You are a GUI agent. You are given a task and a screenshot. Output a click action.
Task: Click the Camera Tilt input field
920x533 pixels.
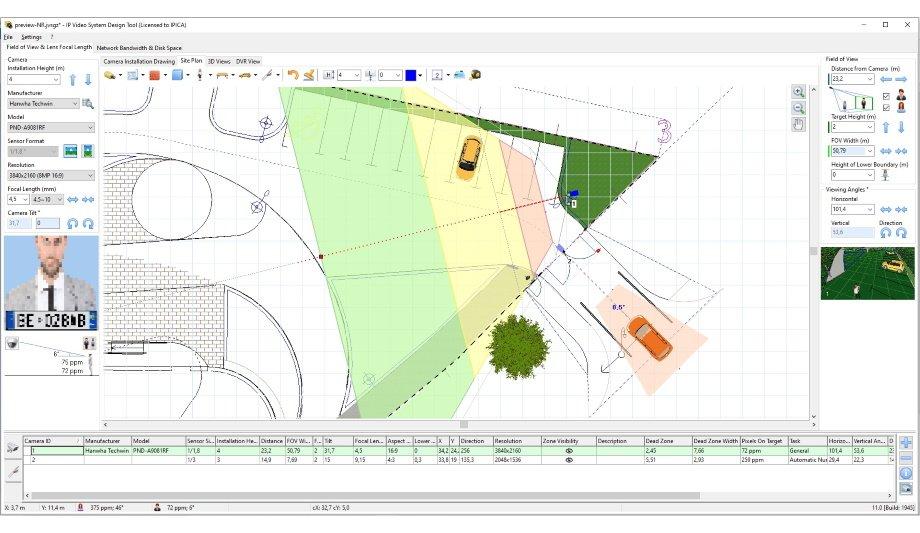coord(48,223)
